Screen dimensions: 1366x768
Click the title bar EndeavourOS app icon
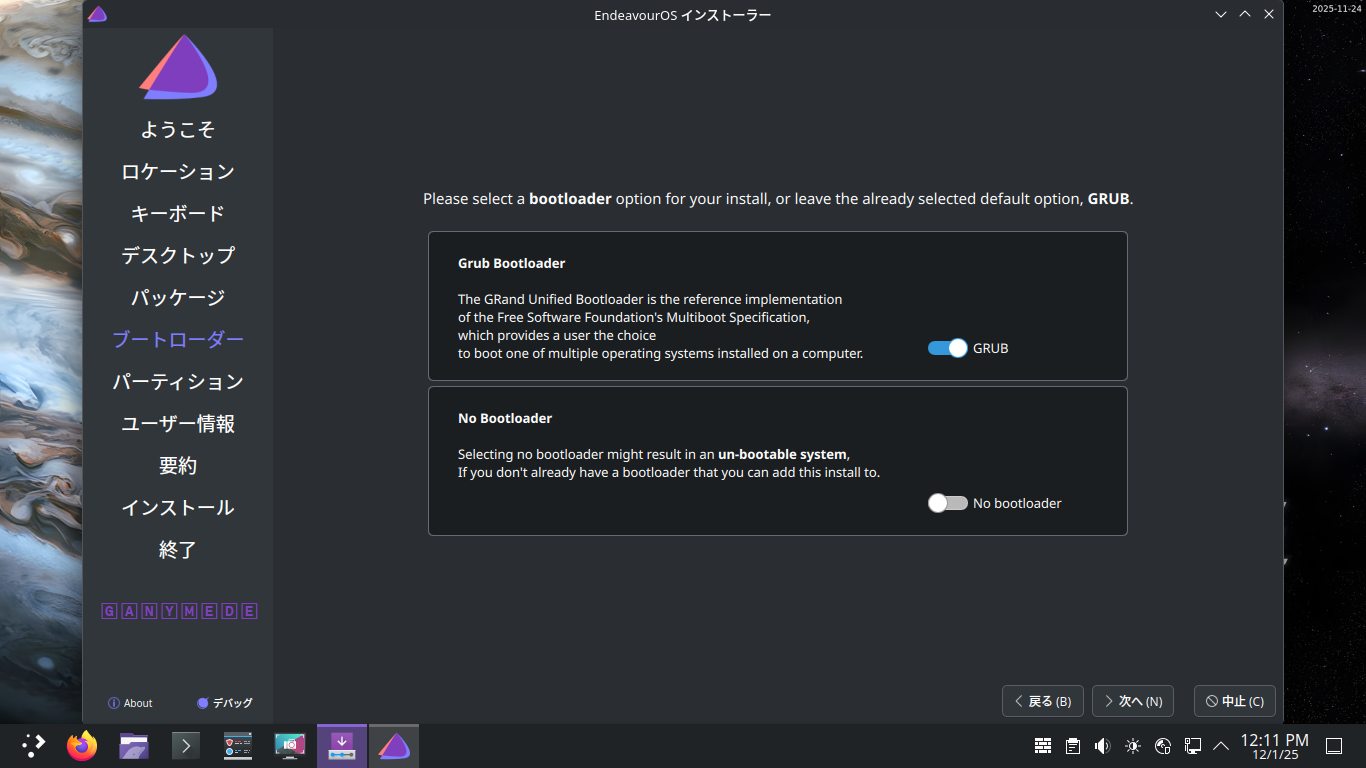click(x=97, y=14)
